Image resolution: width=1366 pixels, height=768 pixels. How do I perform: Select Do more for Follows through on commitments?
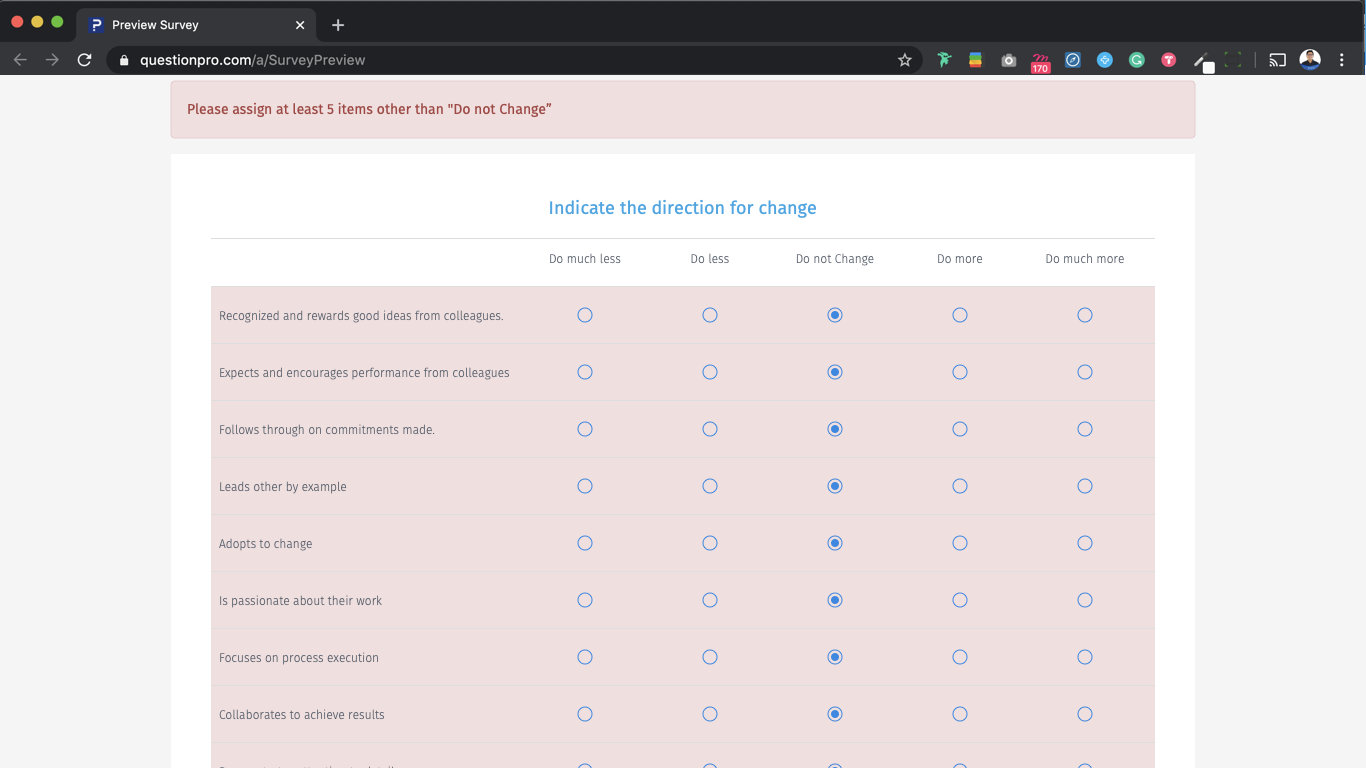pyautogui.click(x=960, y=429)
